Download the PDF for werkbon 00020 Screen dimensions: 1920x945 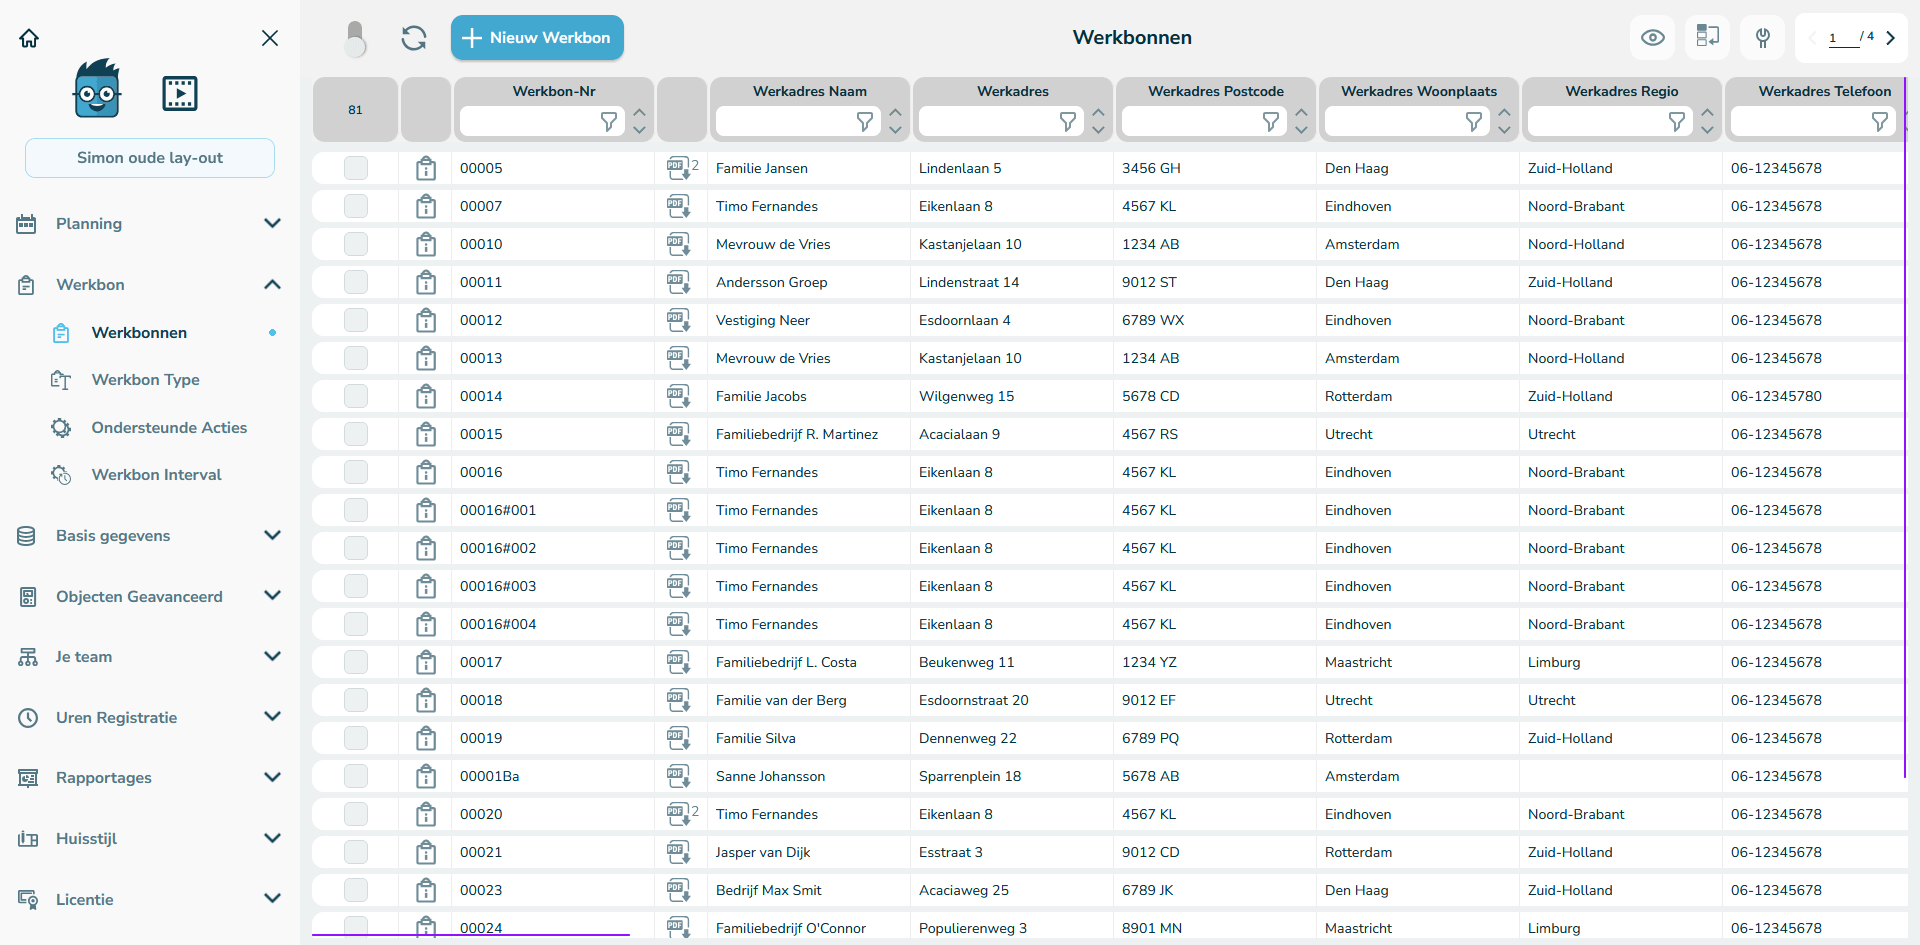678,814
